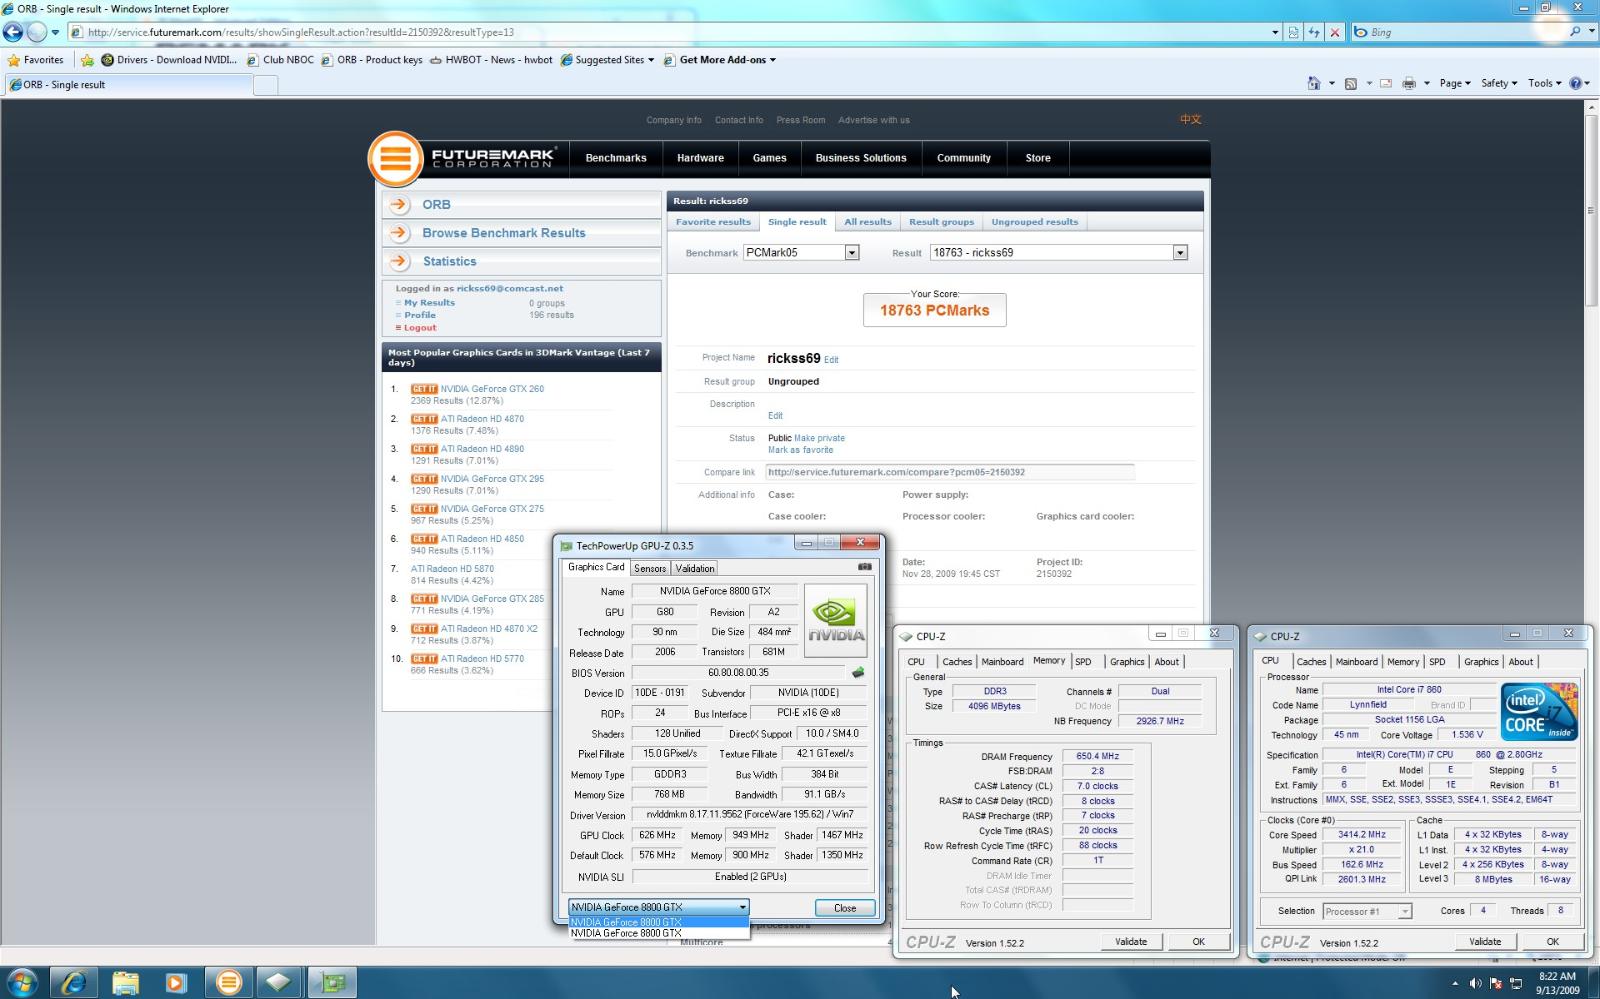1600x999 pixels.
Task: Add to Favorites bar with star-arrow icon
Action: [x=87, y=60]
